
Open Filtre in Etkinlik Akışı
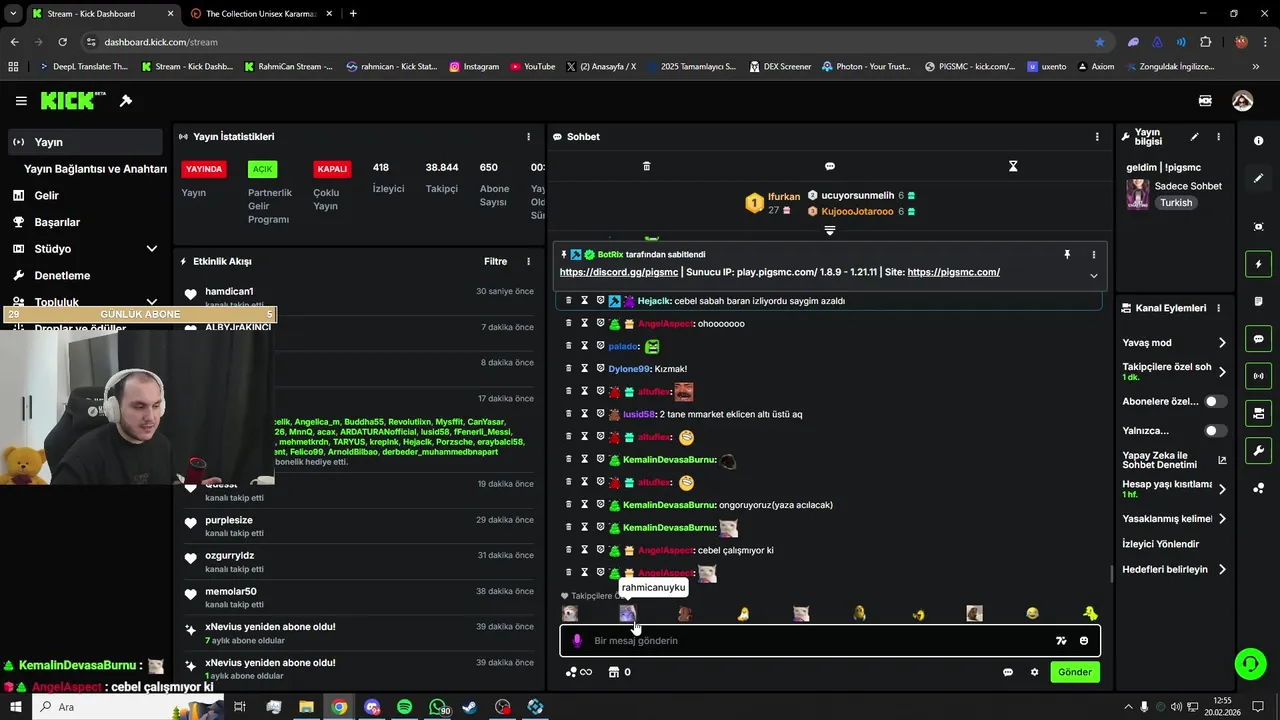coord(496,262)
